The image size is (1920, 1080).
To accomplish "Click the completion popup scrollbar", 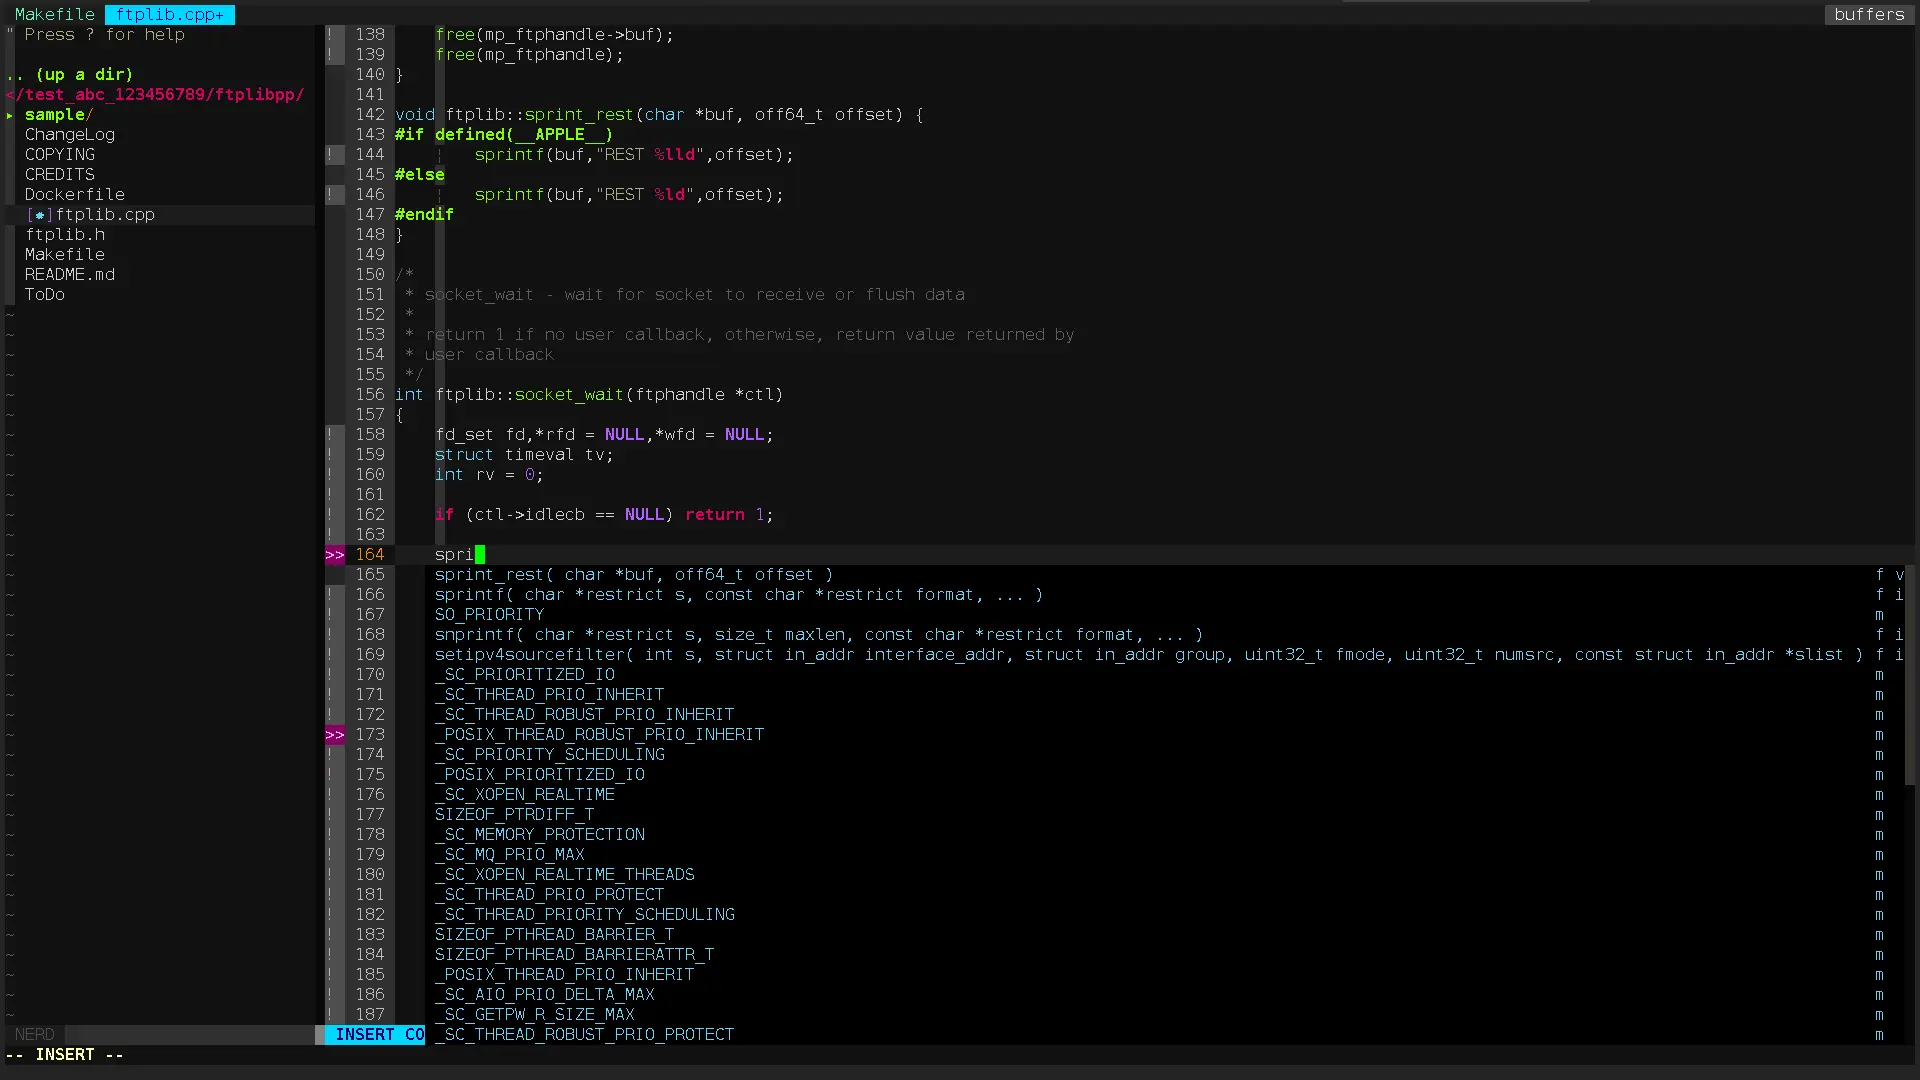I will 1910,675.
